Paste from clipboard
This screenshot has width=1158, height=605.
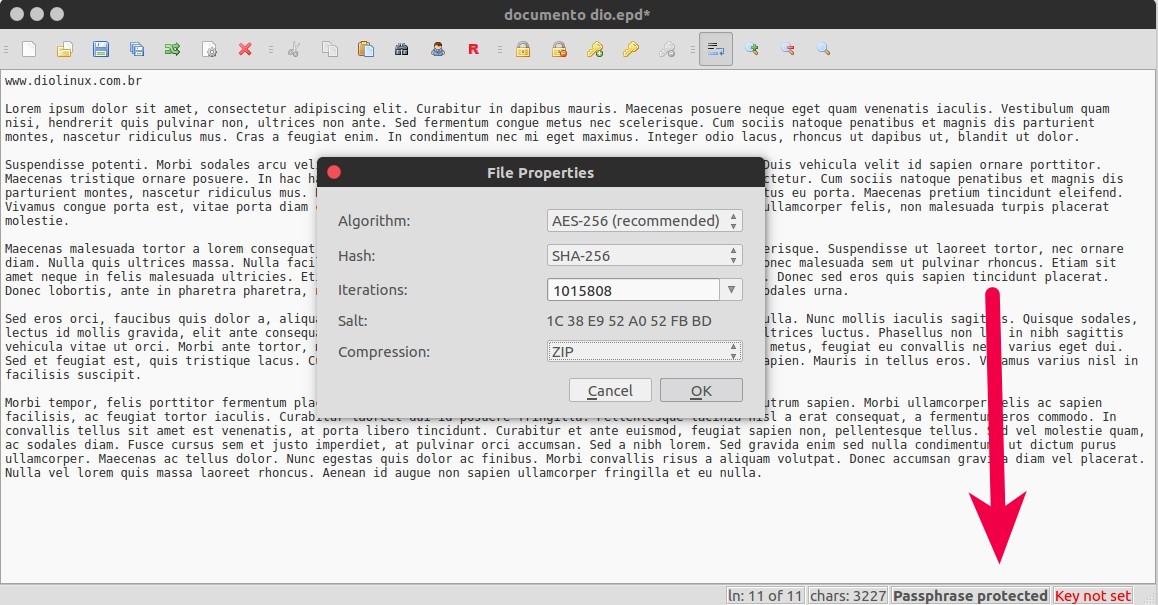coord(365,48)
